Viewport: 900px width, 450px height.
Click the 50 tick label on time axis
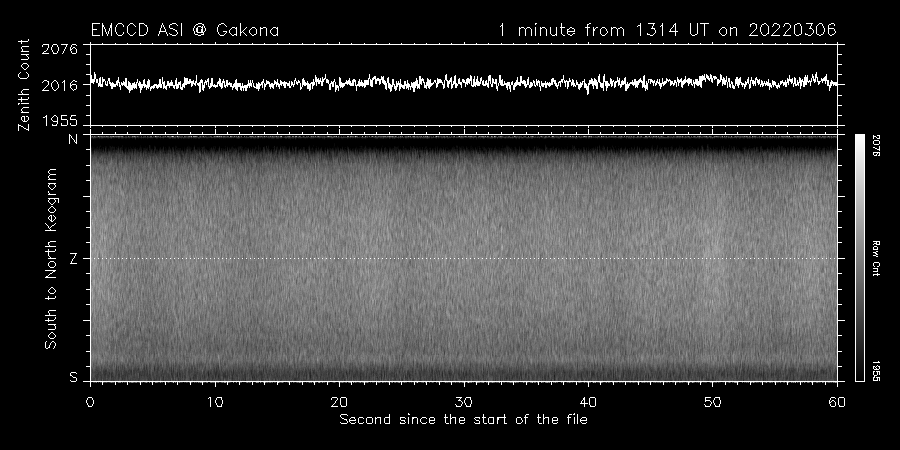pyautogui.click(x=713, y=402)
